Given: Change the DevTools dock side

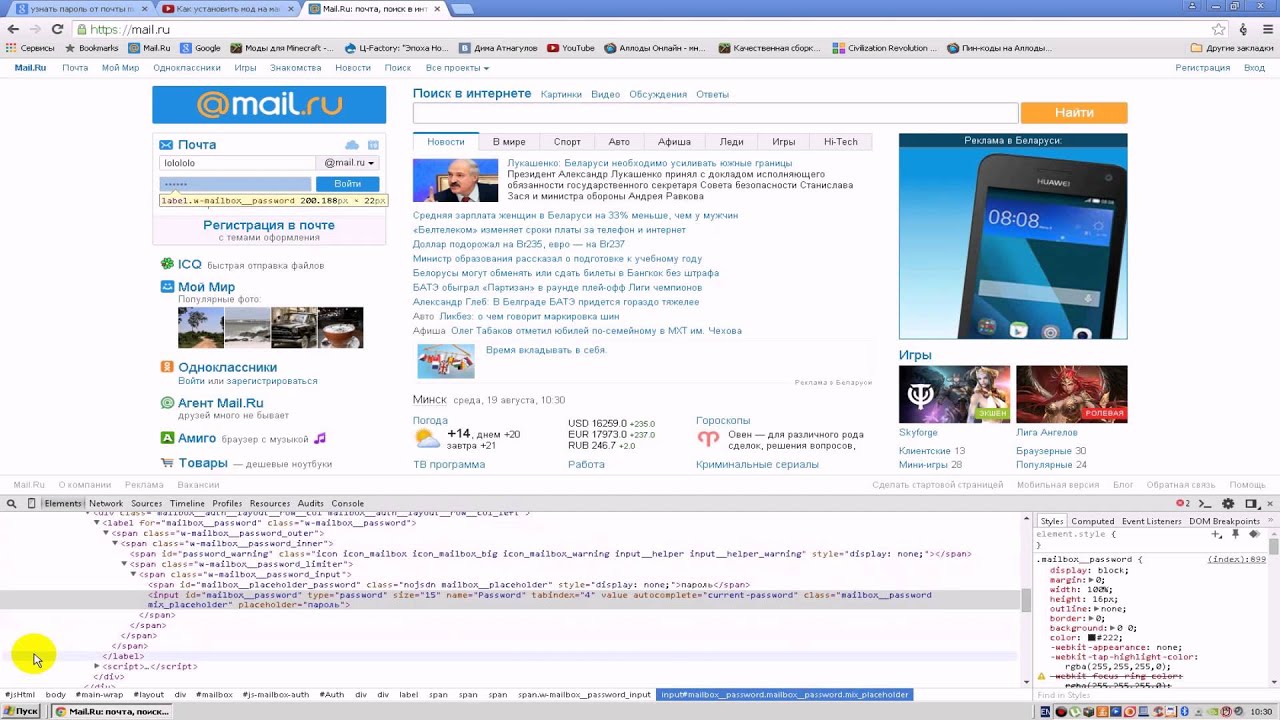Looking at the screenshot, I should click(1251, 504).
